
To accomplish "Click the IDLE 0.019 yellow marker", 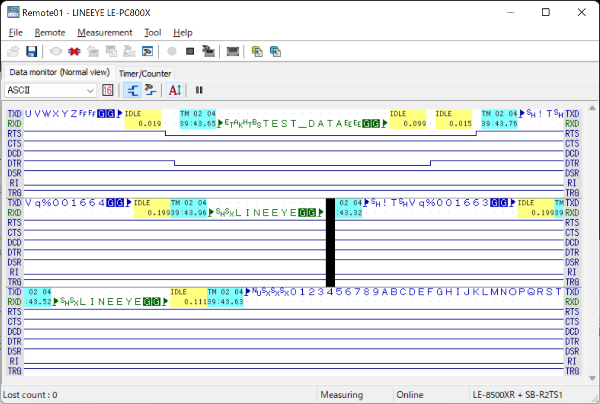I will point(143,119).
